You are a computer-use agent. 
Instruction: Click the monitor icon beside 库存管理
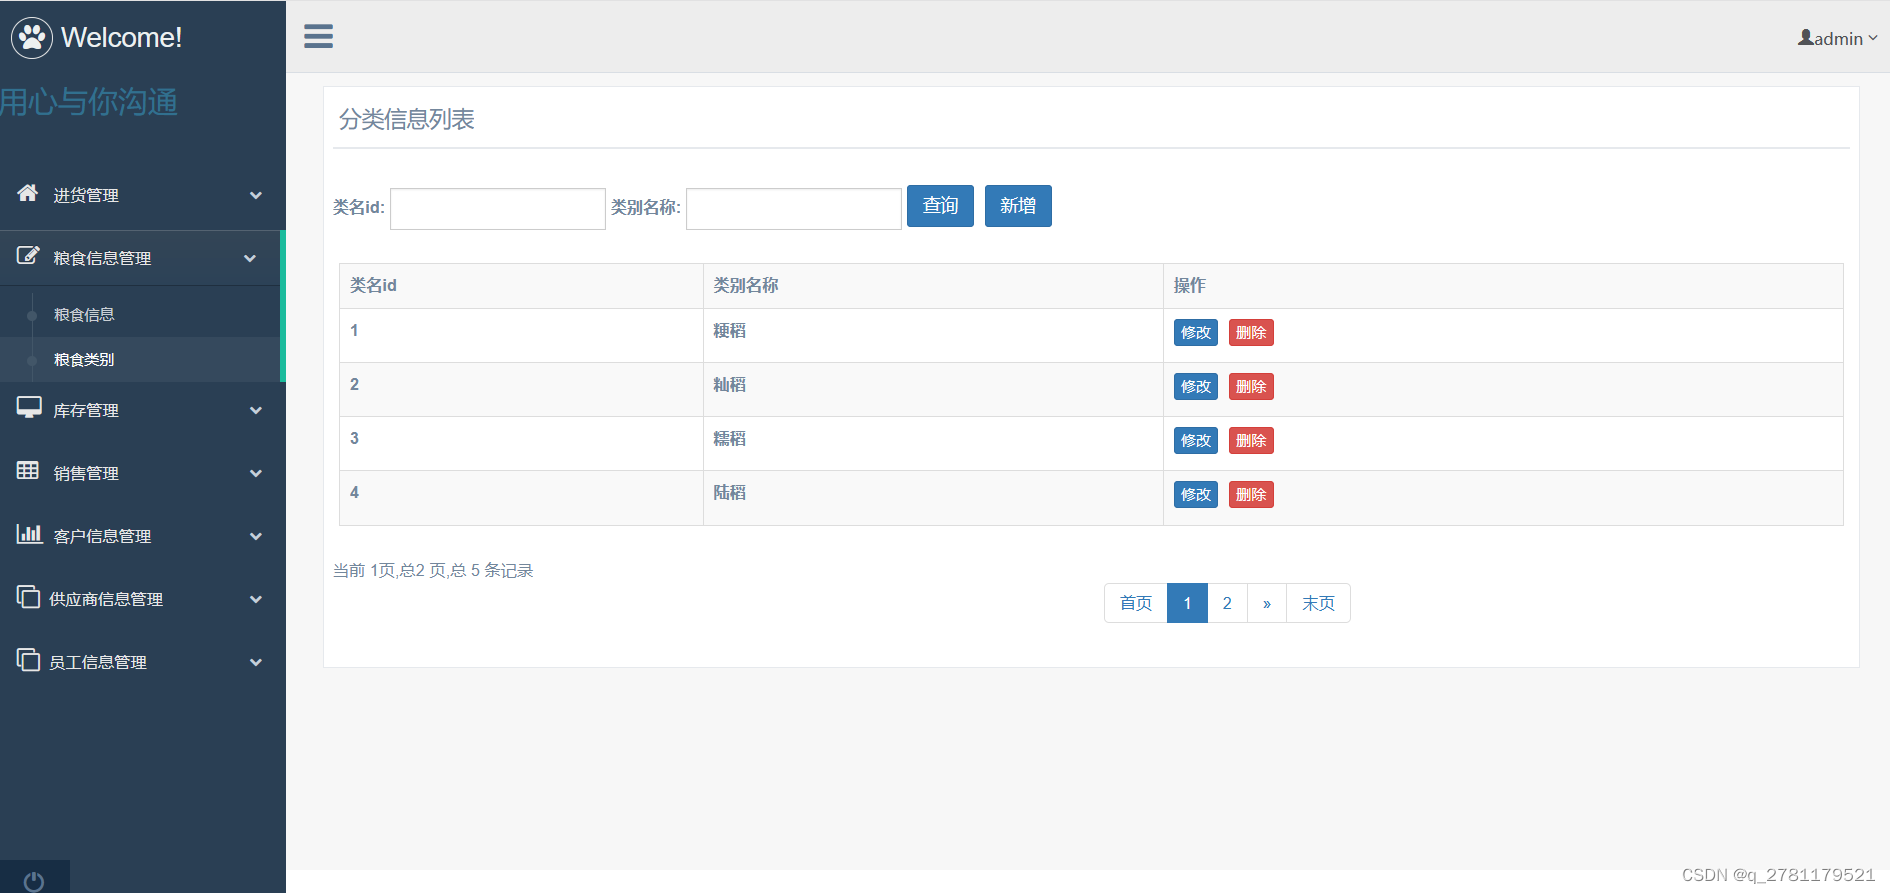29,408
